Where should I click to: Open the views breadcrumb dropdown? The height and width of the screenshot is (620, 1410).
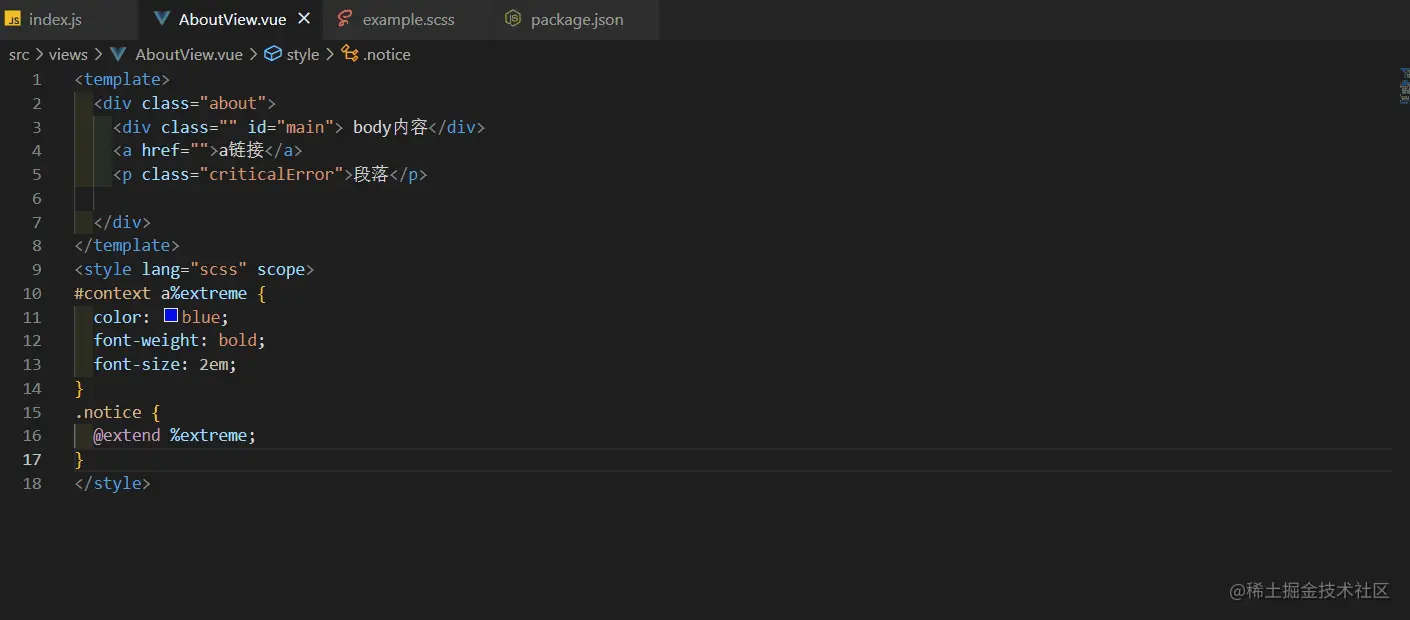[x=67, y=54]
